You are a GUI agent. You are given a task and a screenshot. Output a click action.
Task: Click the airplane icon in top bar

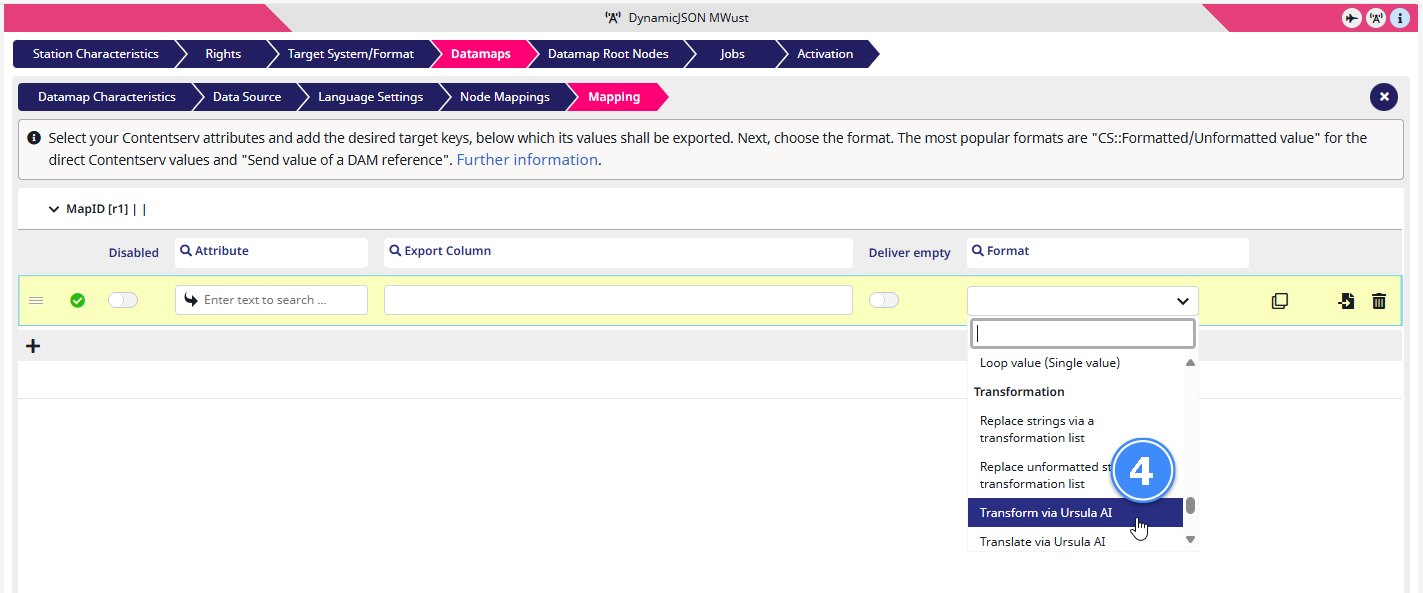point(1351,18)
